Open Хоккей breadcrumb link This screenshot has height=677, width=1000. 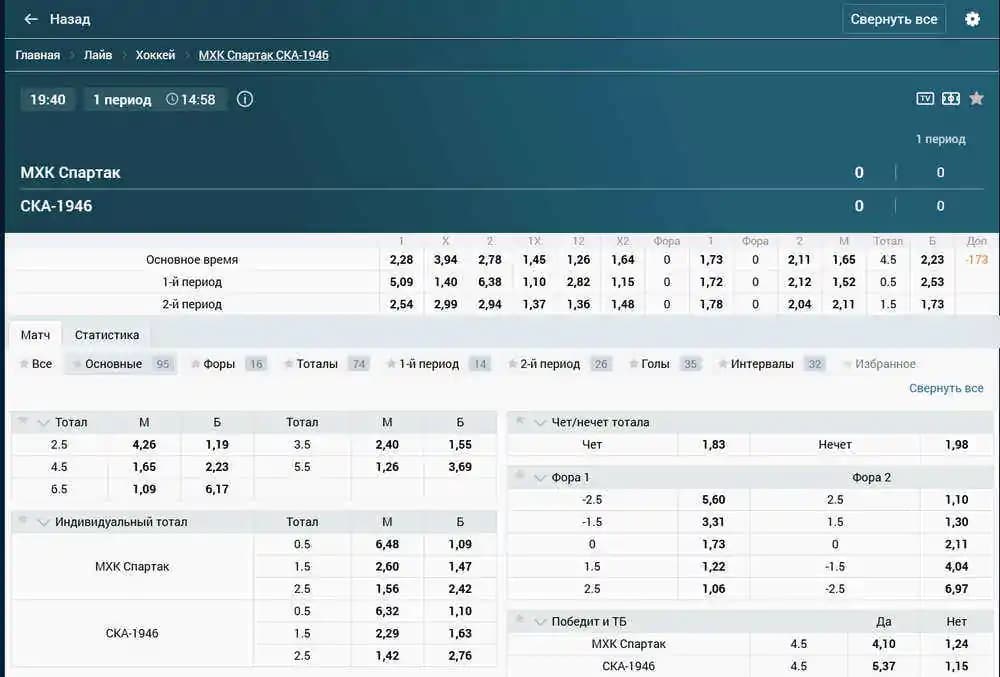[155, 55]
